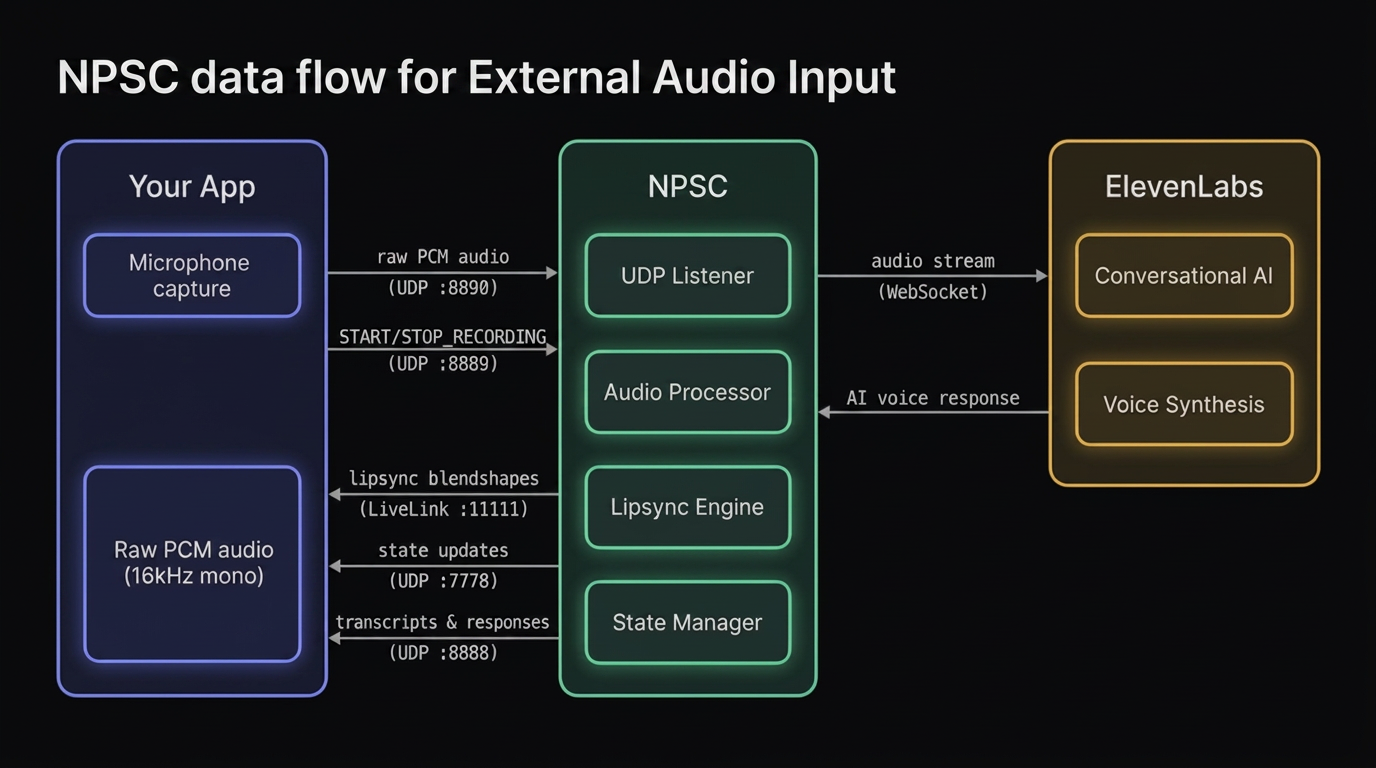
Task: Click the audio stream WebSocket link
Action: pos(932,276)
